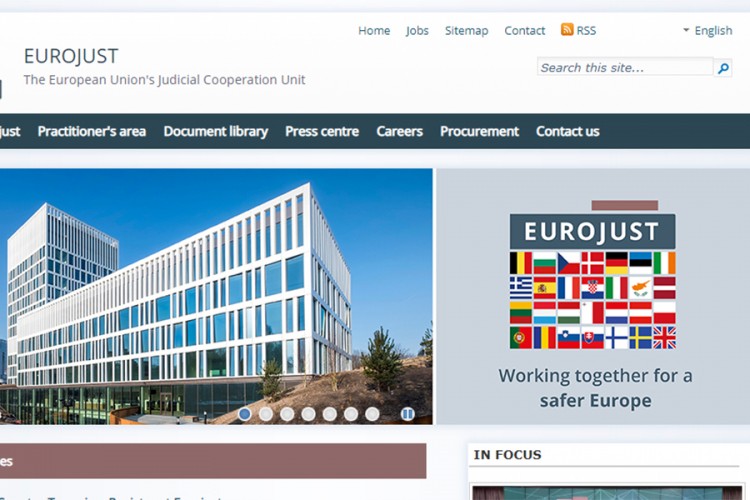Image resolution: width=750 pixels, height=500 pixels.
Task: Open Careers menu item
Action: (399, 131)
